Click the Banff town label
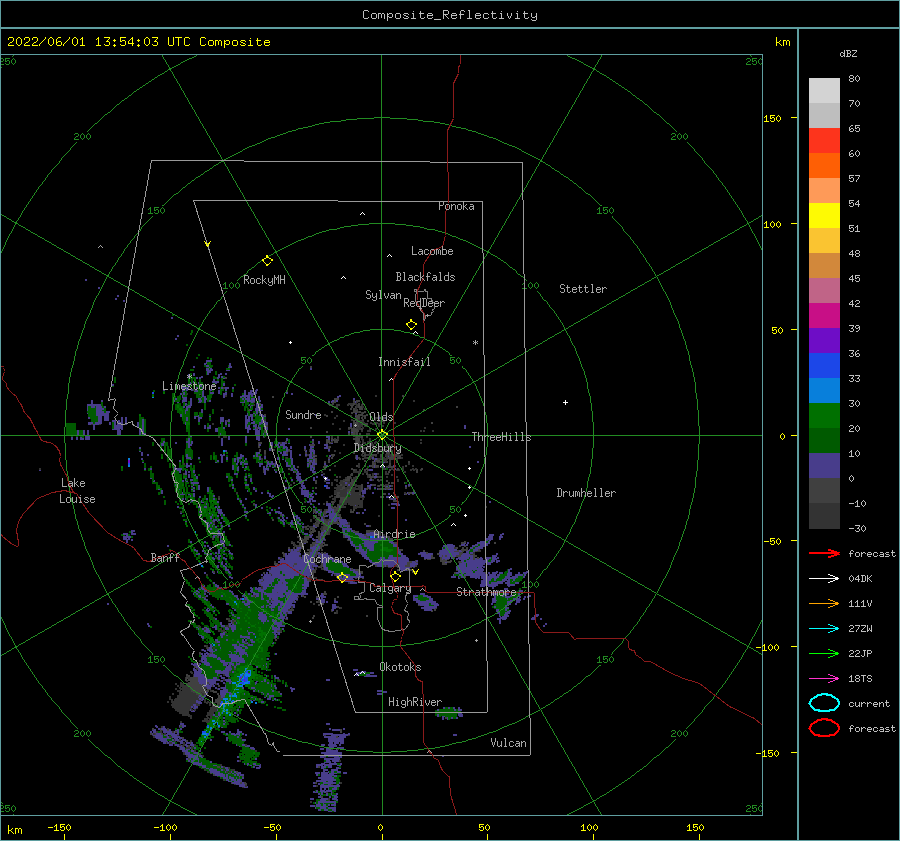 point(165,557)
